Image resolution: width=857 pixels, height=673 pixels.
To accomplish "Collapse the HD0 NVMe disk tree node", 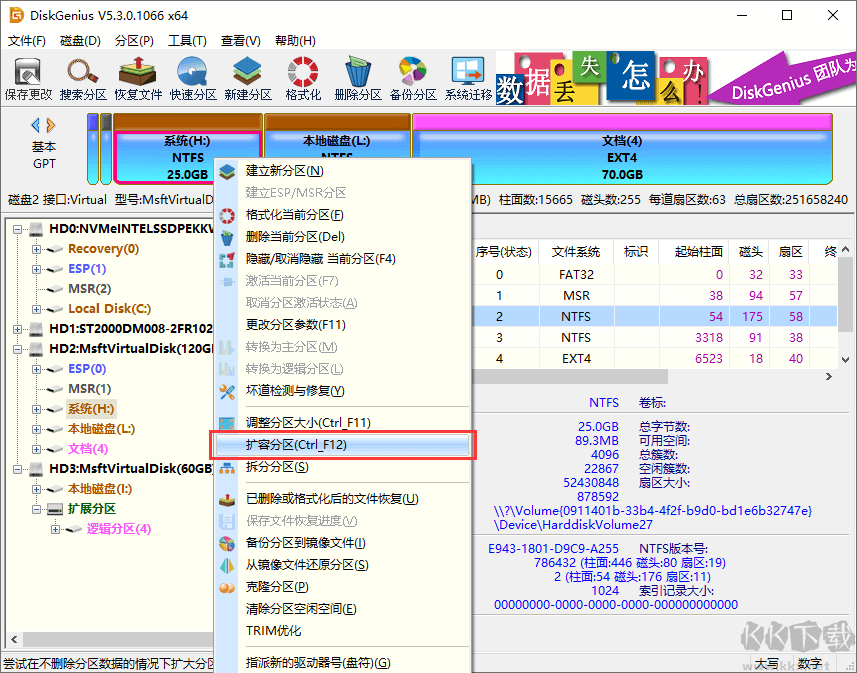I will click(19, 229).
